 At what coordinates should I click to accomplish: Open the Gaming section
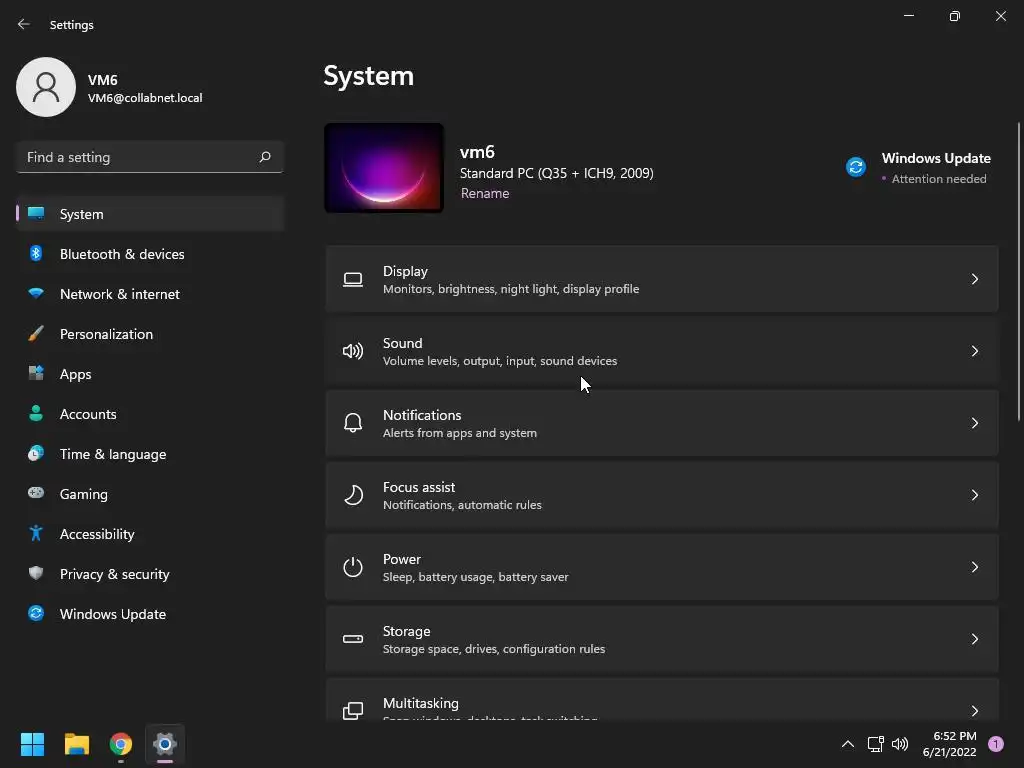[x=150, y=493]
